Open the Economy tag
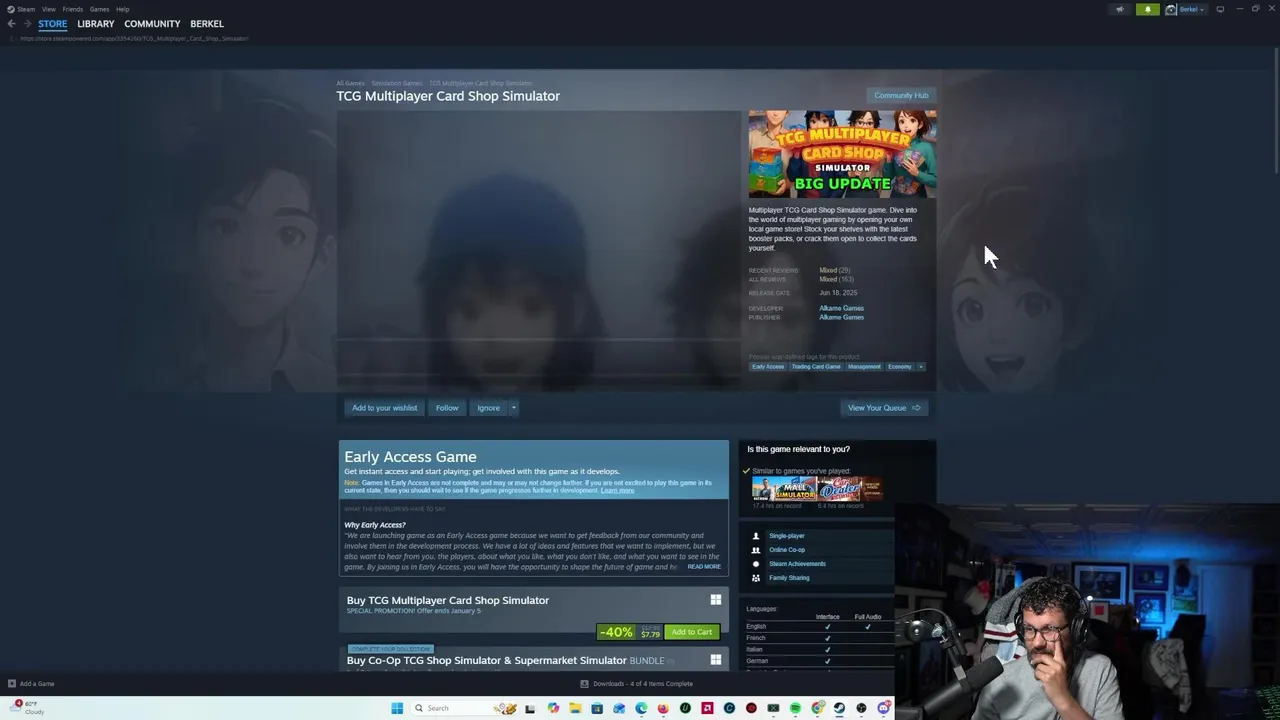1280x720 pixels. [x=899, y=367]
